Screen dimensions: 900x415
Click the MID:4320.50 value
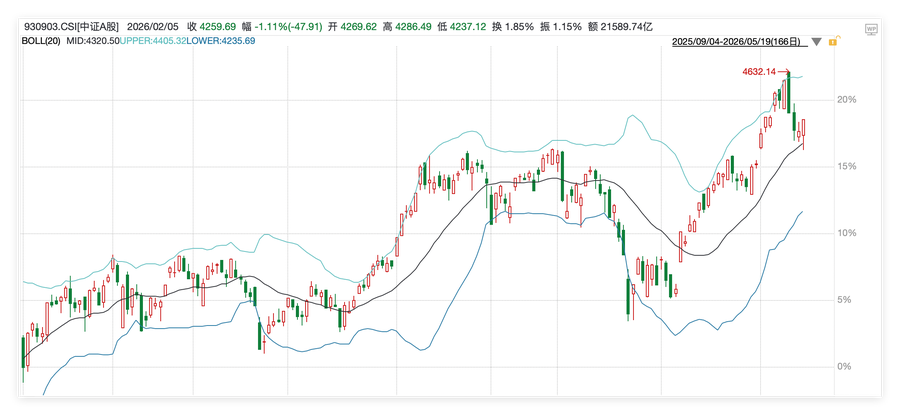point(92,41)
